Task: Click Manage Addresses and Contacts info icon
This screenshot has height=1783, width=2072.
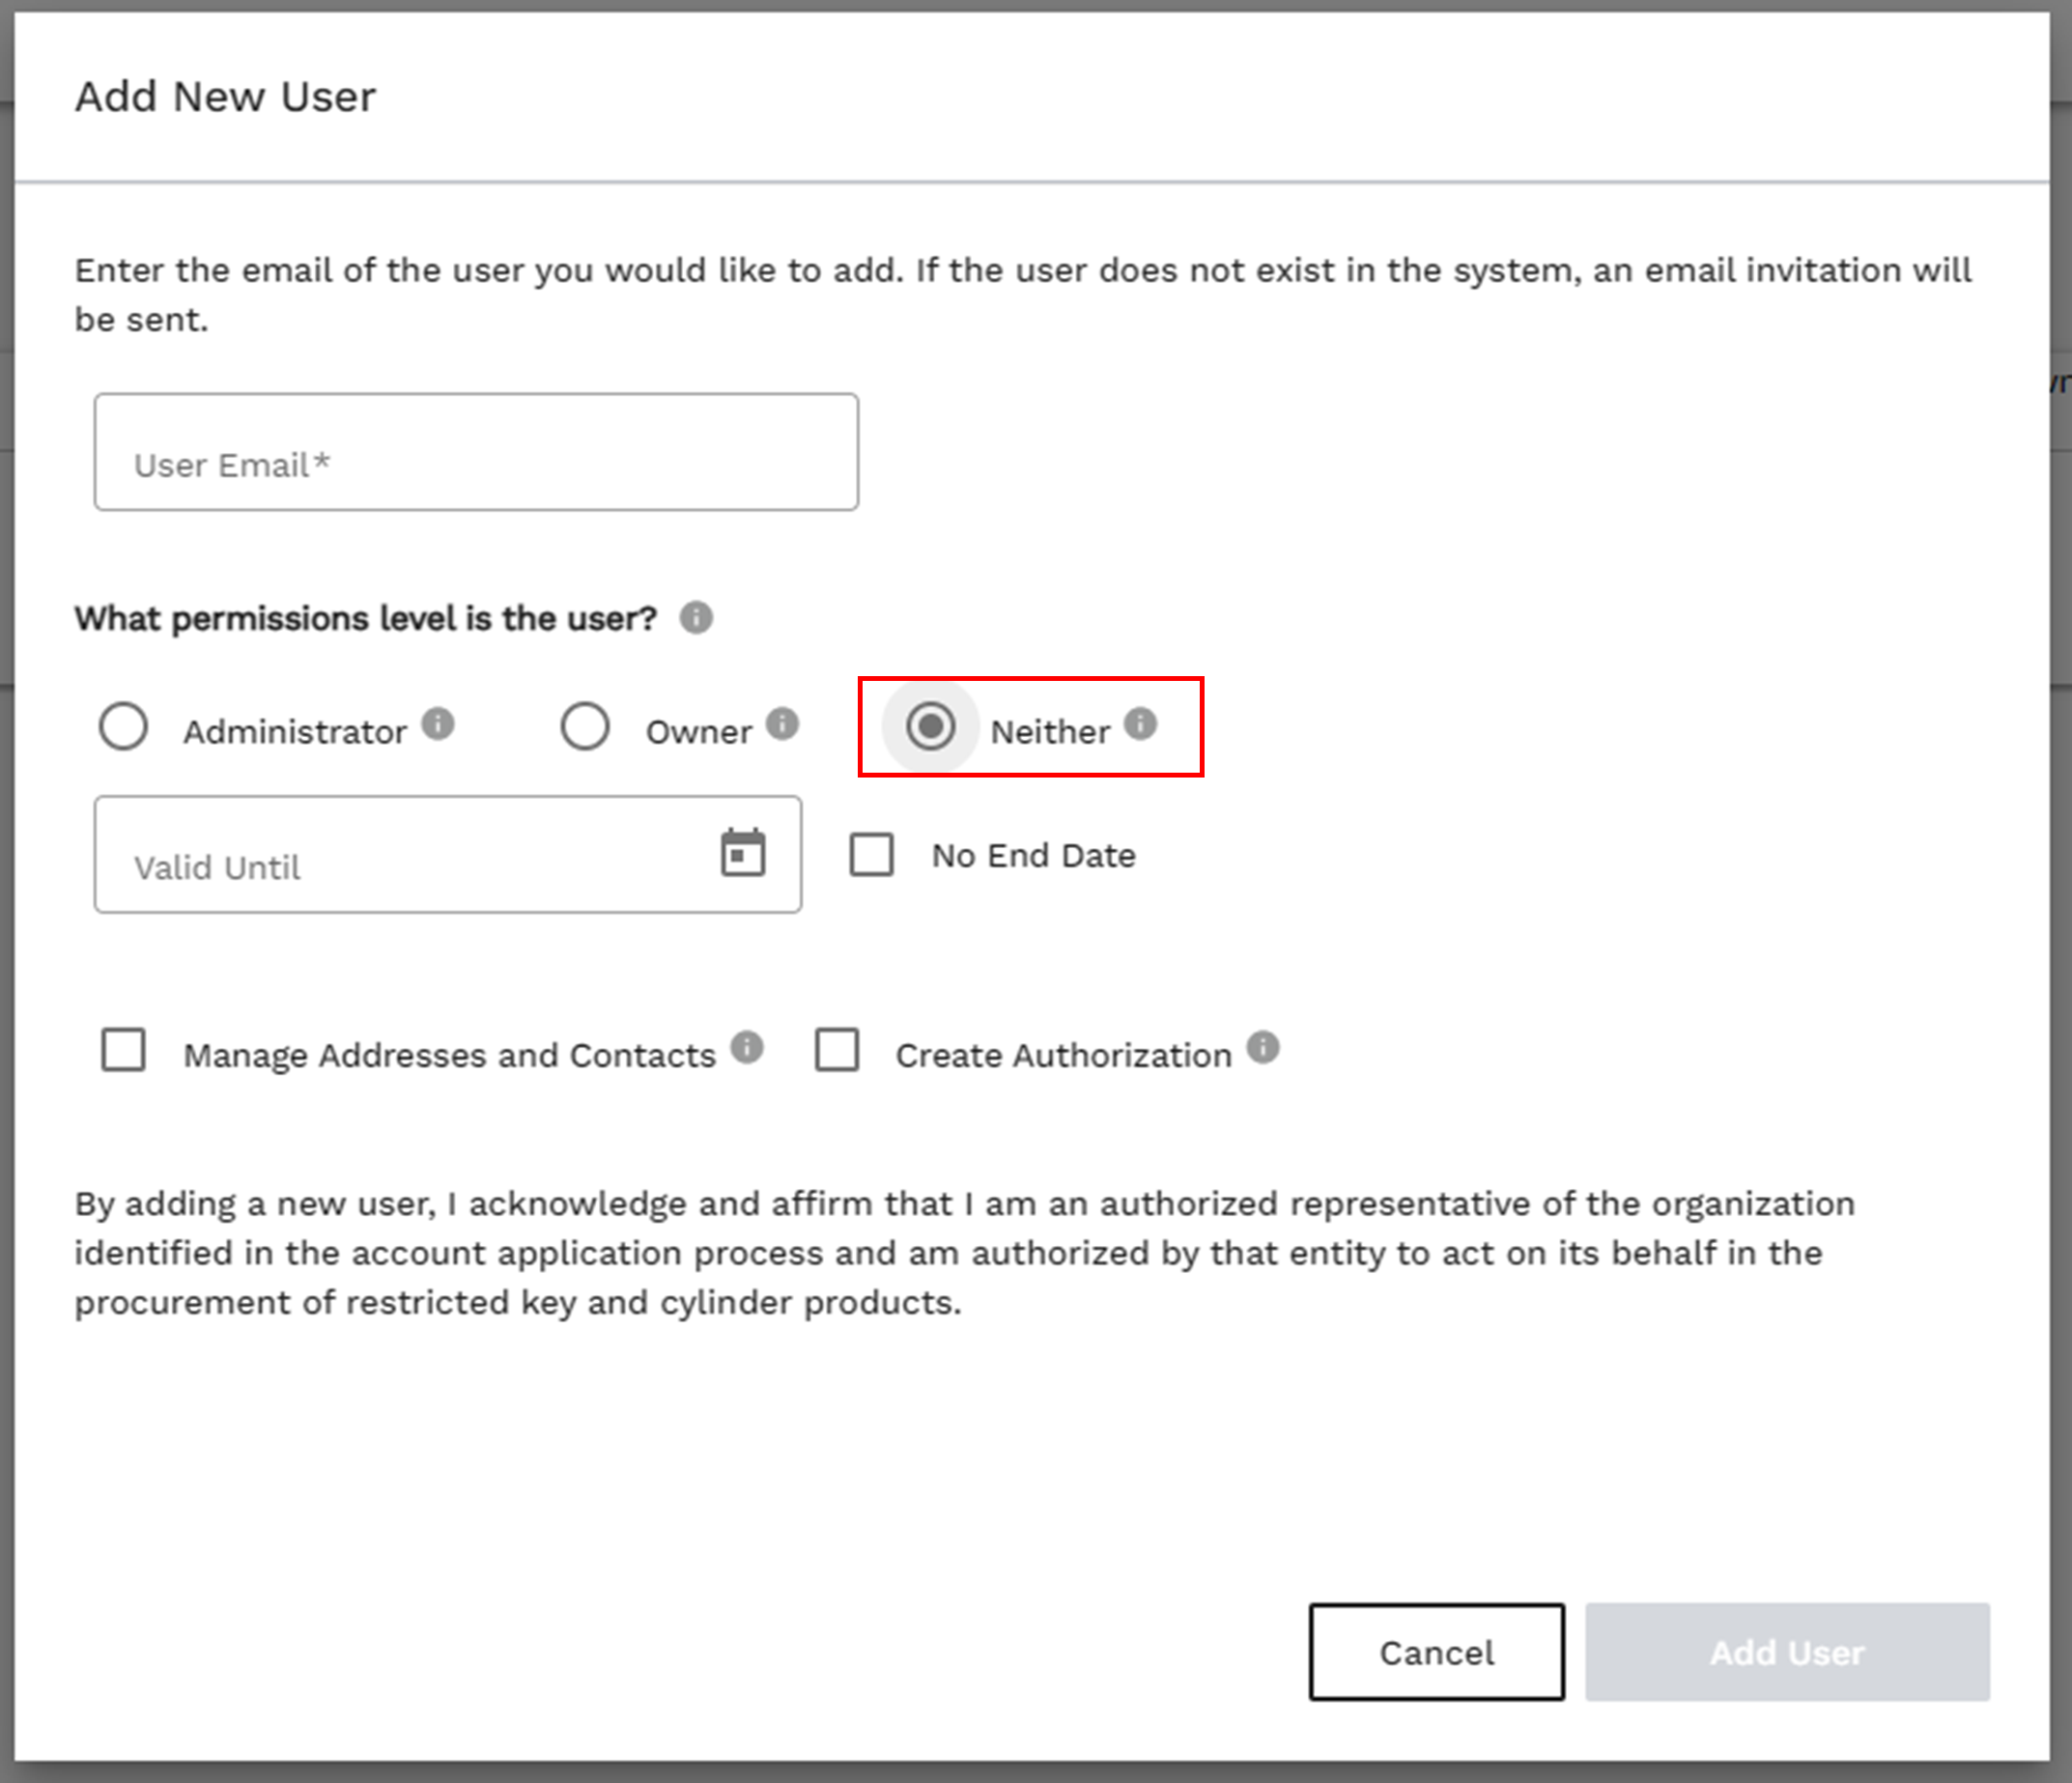Action: [x=746, y=1047]
